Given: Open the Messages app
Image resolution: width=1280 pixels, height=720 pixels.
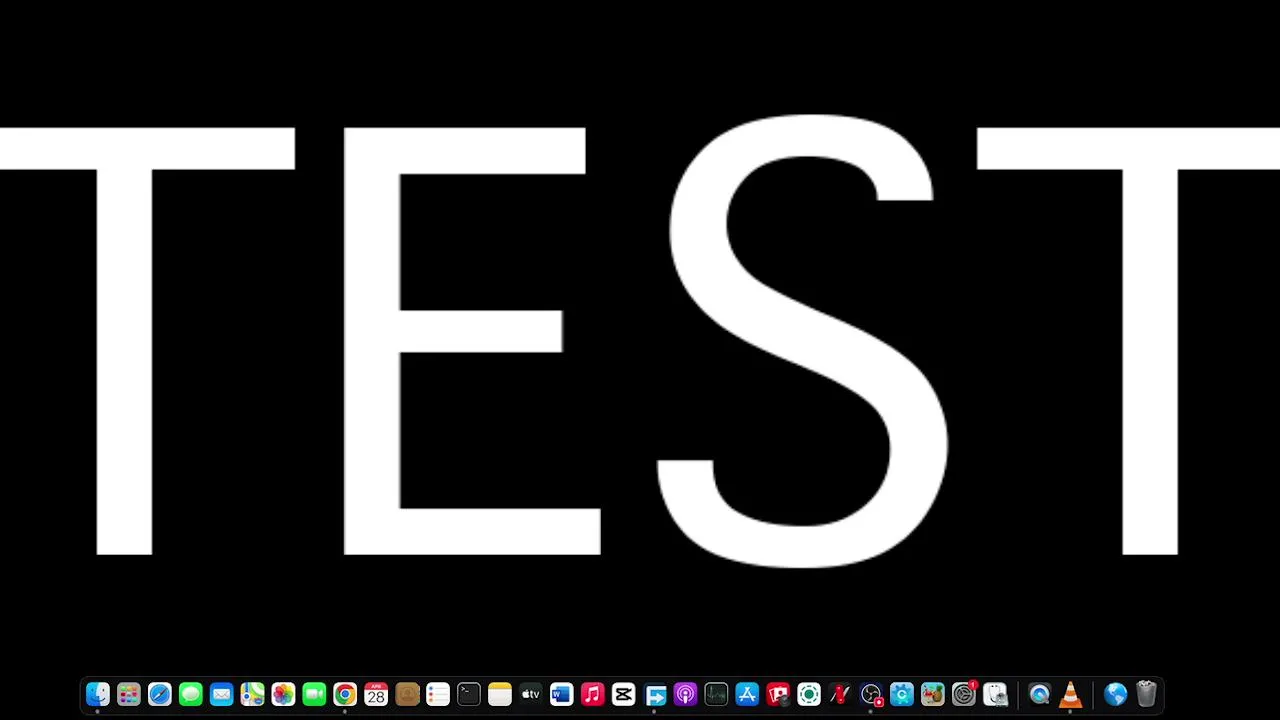Looking at the screenshot, I should pos(191,694).
